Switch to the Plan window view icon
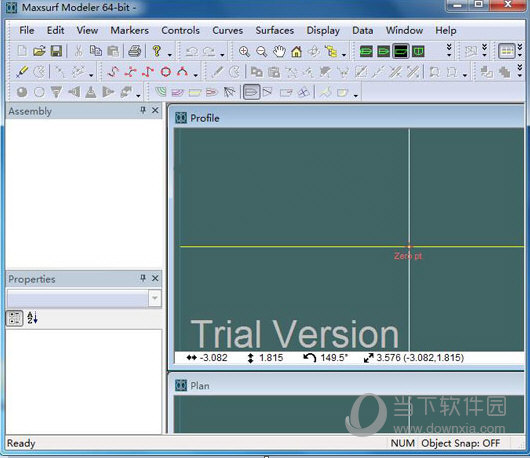The width and height of the screenshot is (530, 458). [x=383, y=52]
